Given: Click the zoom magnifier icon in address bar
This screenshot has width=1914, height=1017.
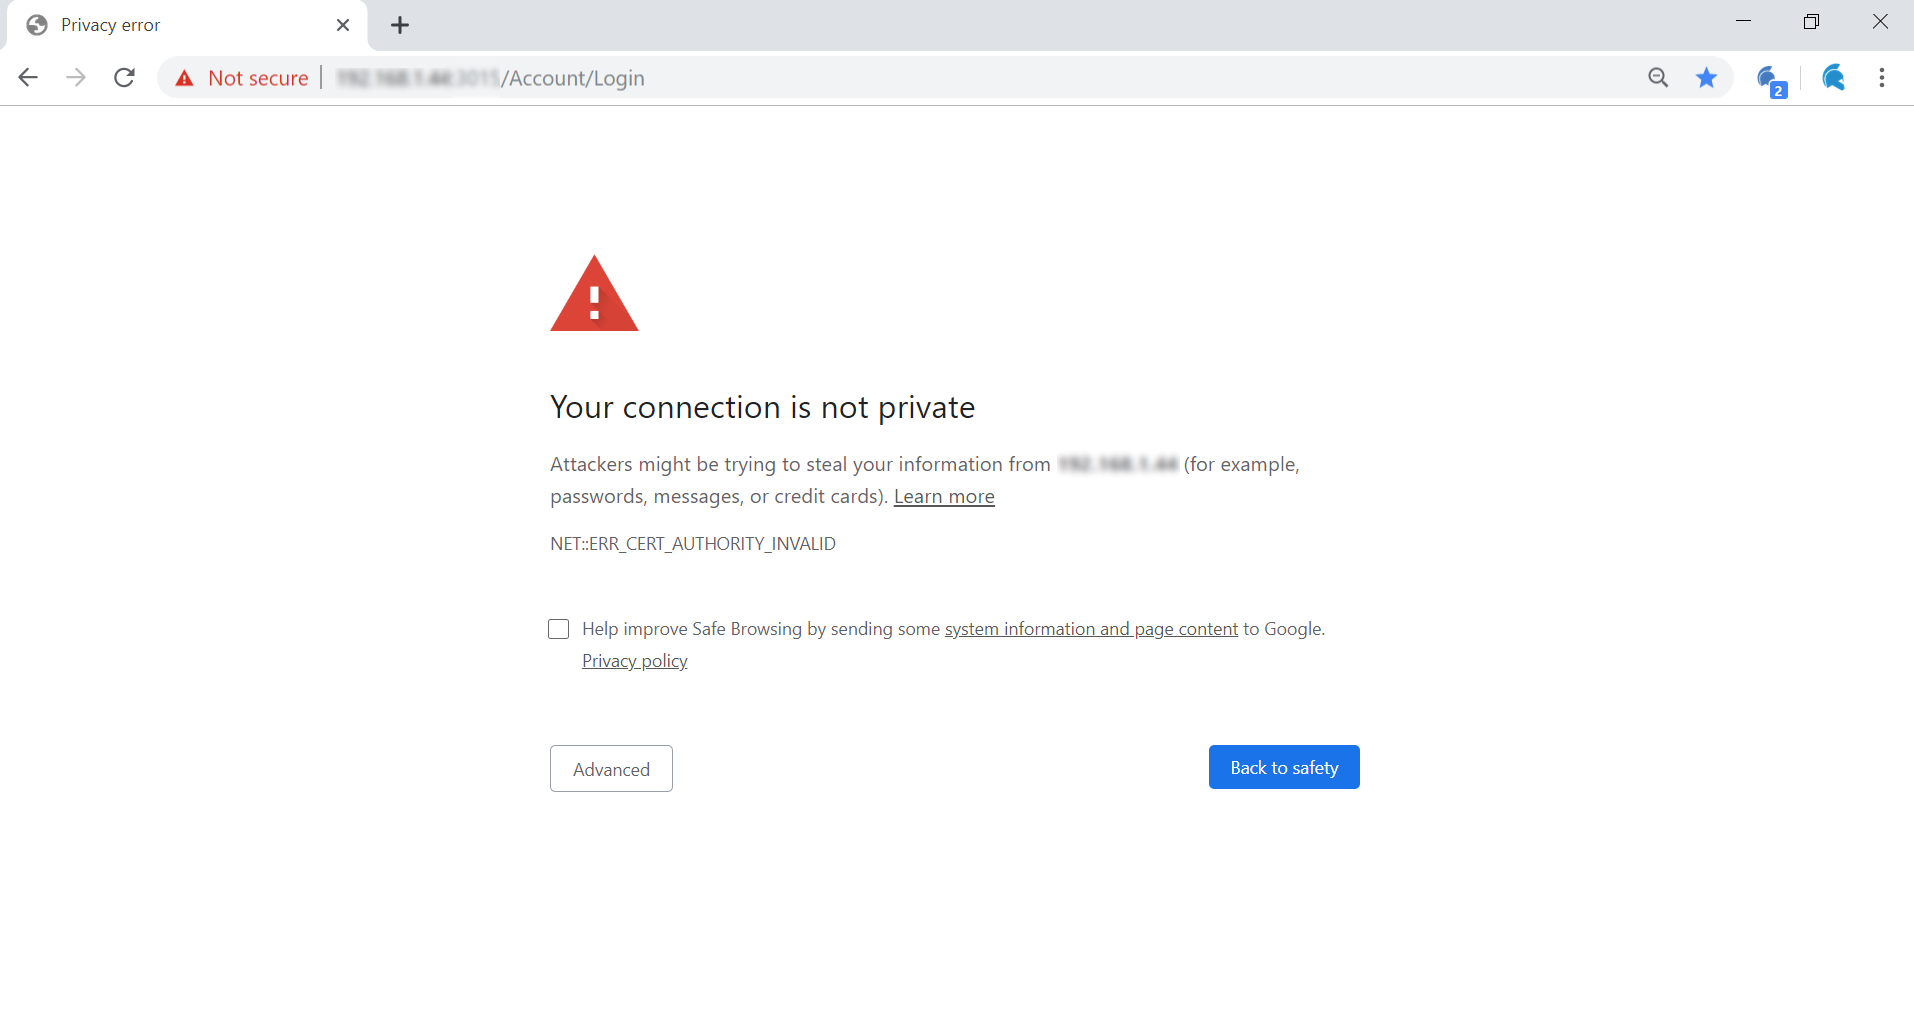Looking at the screenshot, I should click(x=1658, y=78).
